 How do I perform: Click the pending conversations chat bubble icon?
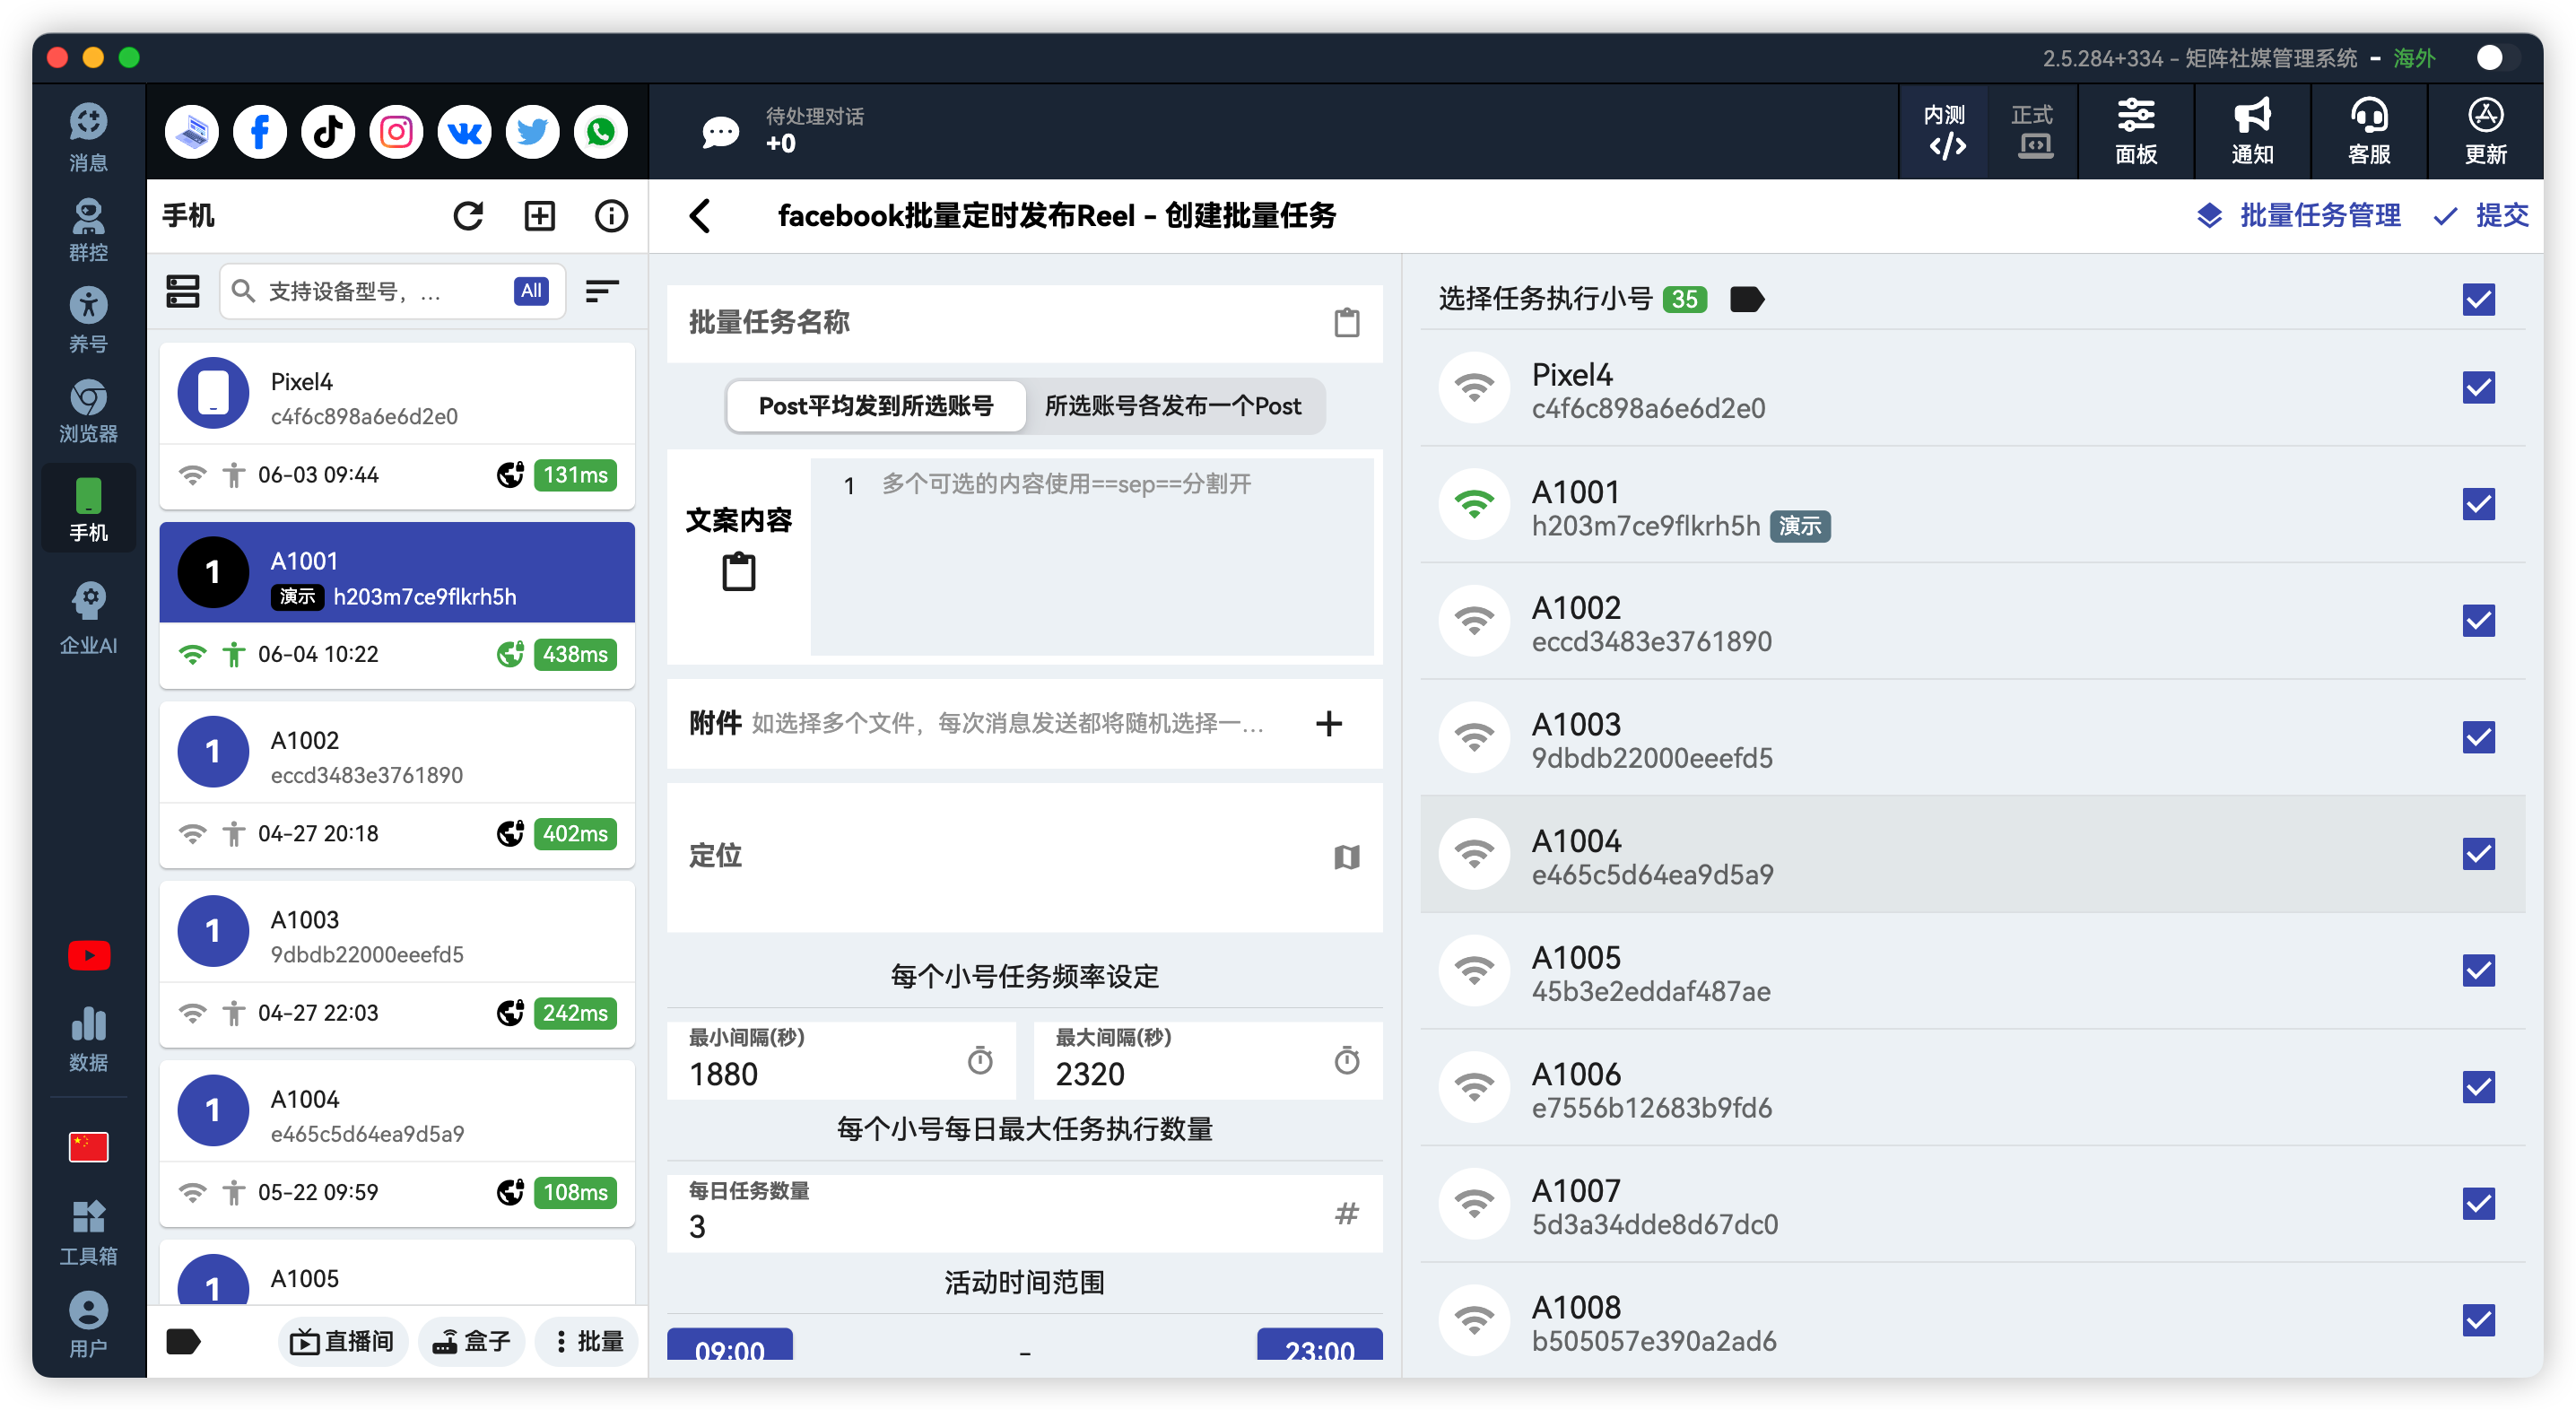pyautogui.click(x=720, y=131)
